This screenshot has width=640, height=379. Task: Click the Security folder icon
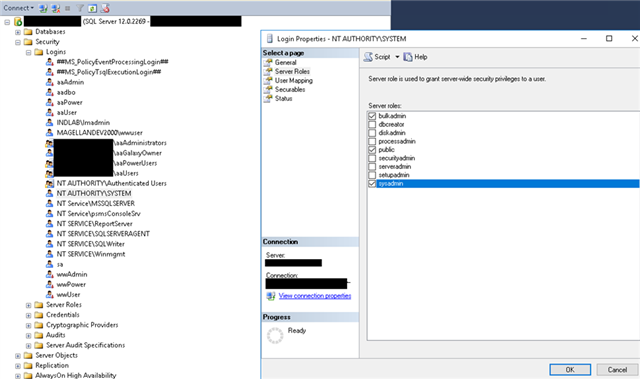(x=28, y=42)
